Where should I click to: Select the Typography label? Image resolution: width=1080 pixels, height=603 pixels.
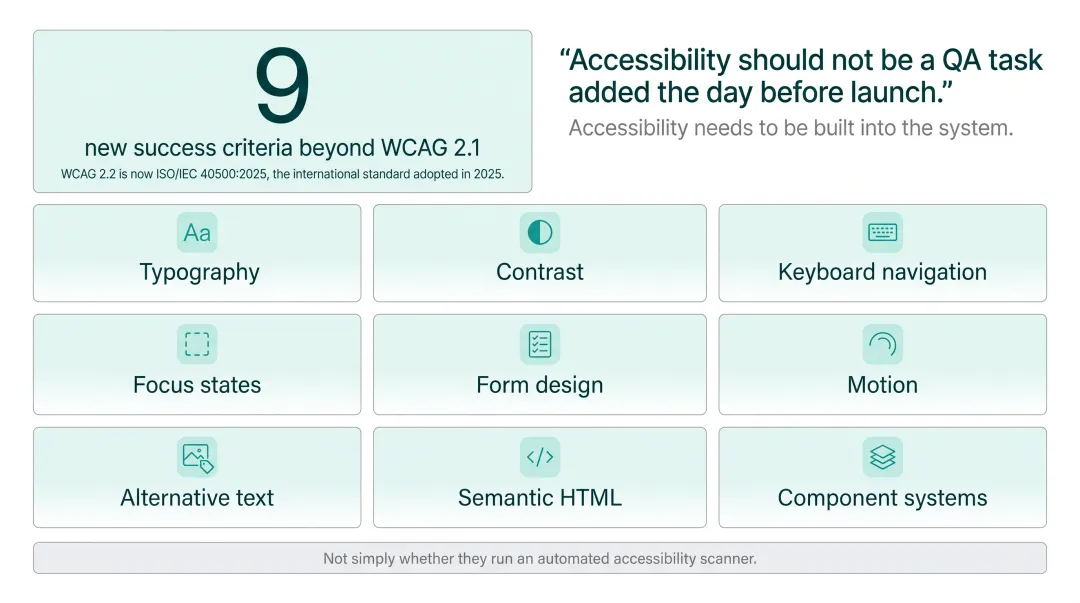coord(200,273)
